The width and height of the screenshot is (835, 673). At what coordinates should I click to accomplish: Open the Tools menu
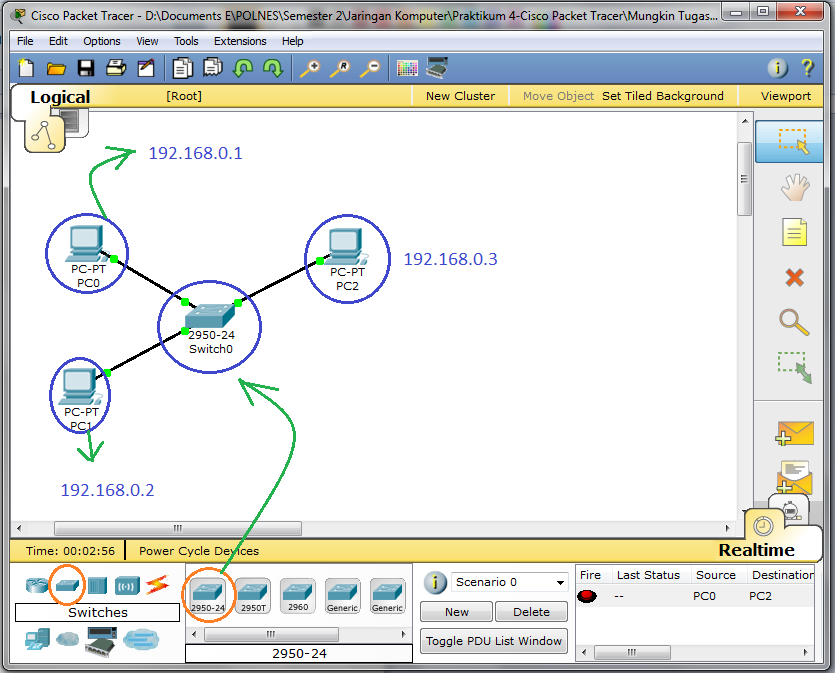coord(186,41)
